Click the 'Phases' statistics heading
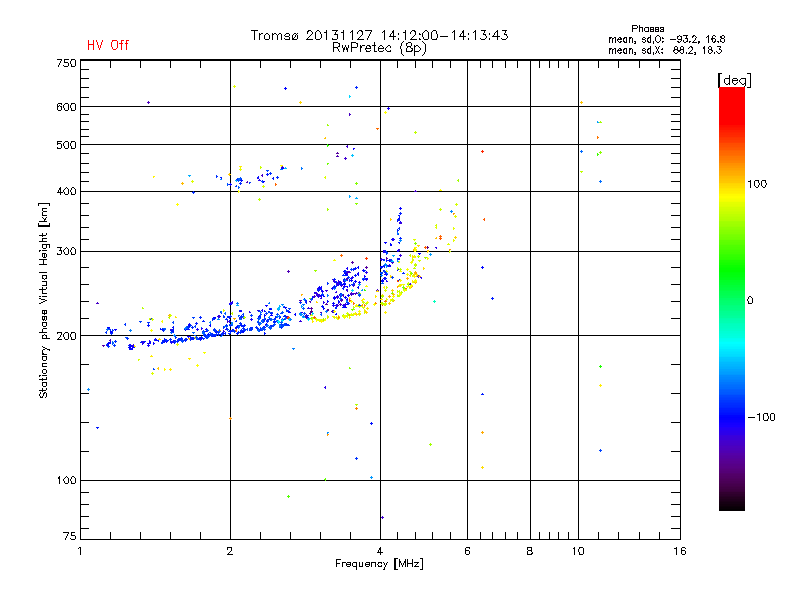The image size is (800, 600). (x=647, y=29)
